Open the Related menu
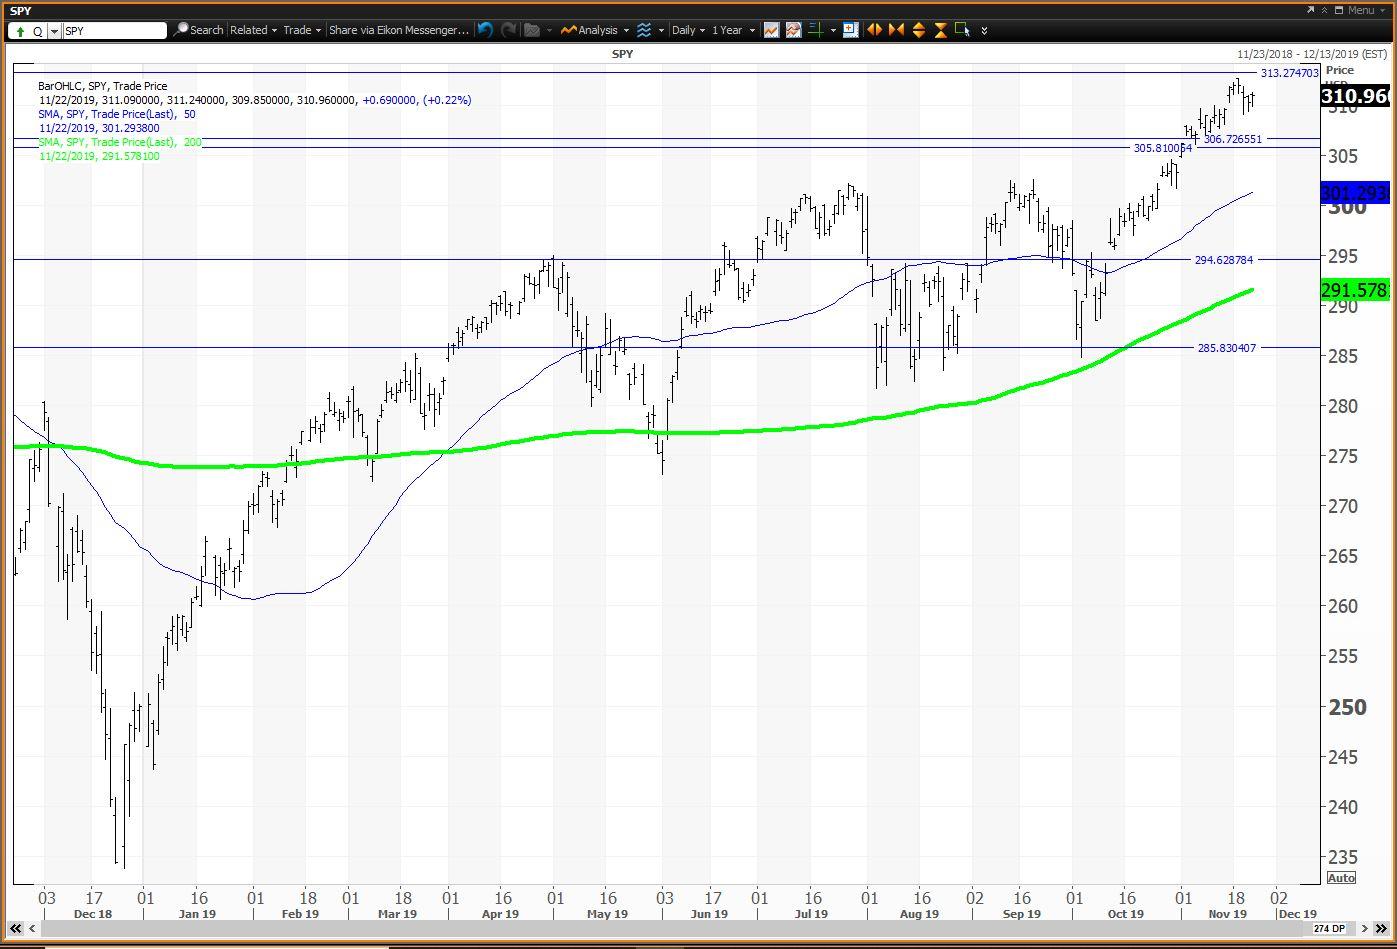 point(253,30)
